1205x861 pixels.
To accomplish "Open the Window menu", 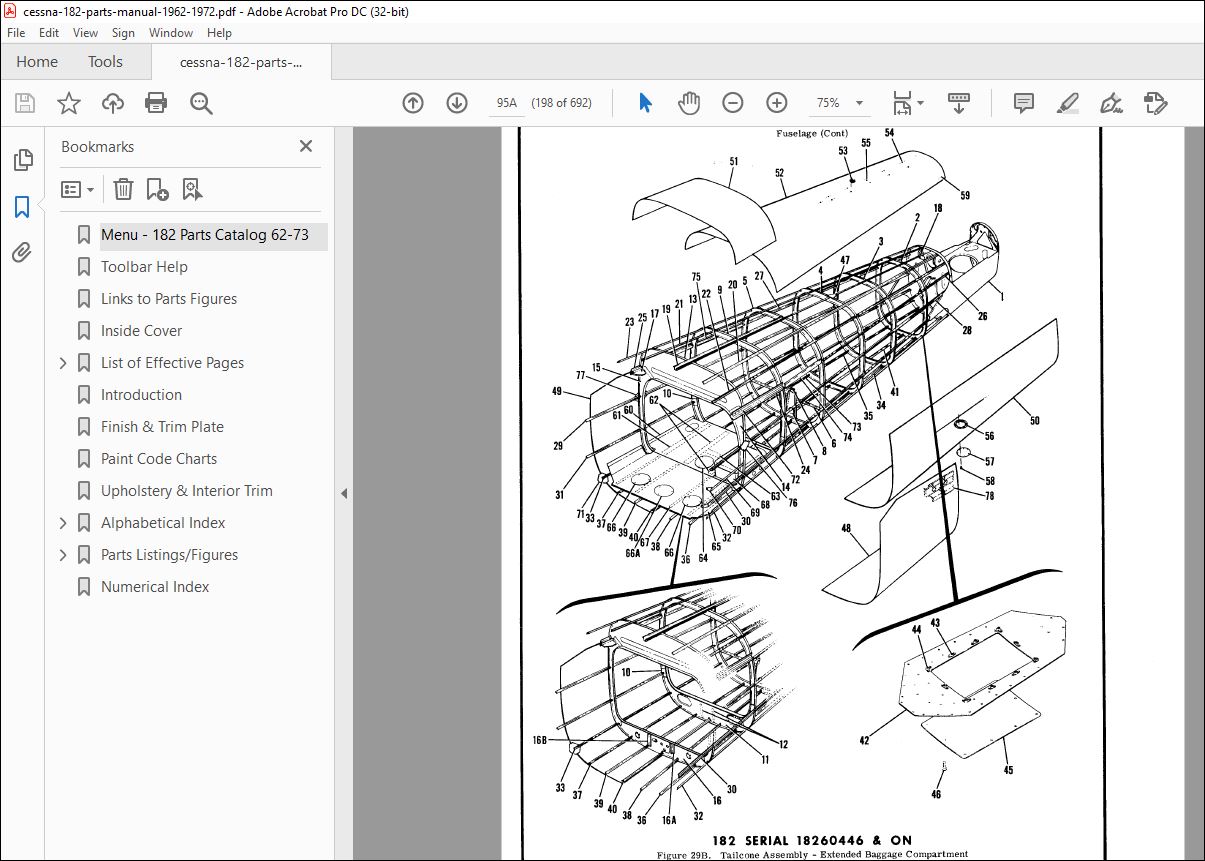I will pos(171,33).
